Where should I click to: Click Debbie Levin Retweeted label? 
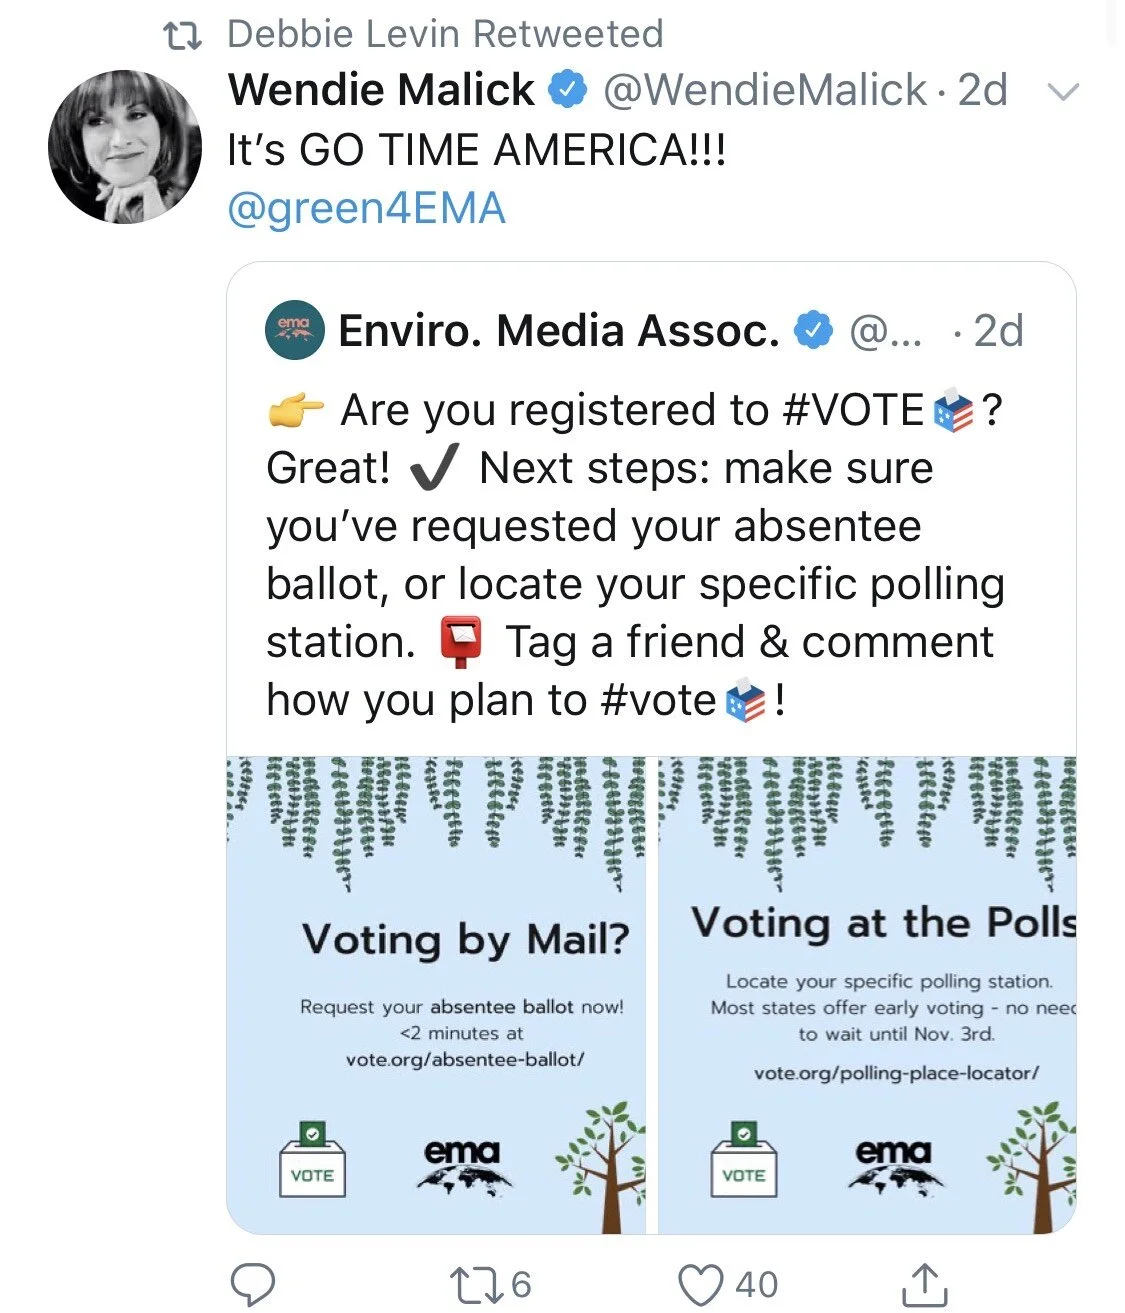click(x=445, y=34)
